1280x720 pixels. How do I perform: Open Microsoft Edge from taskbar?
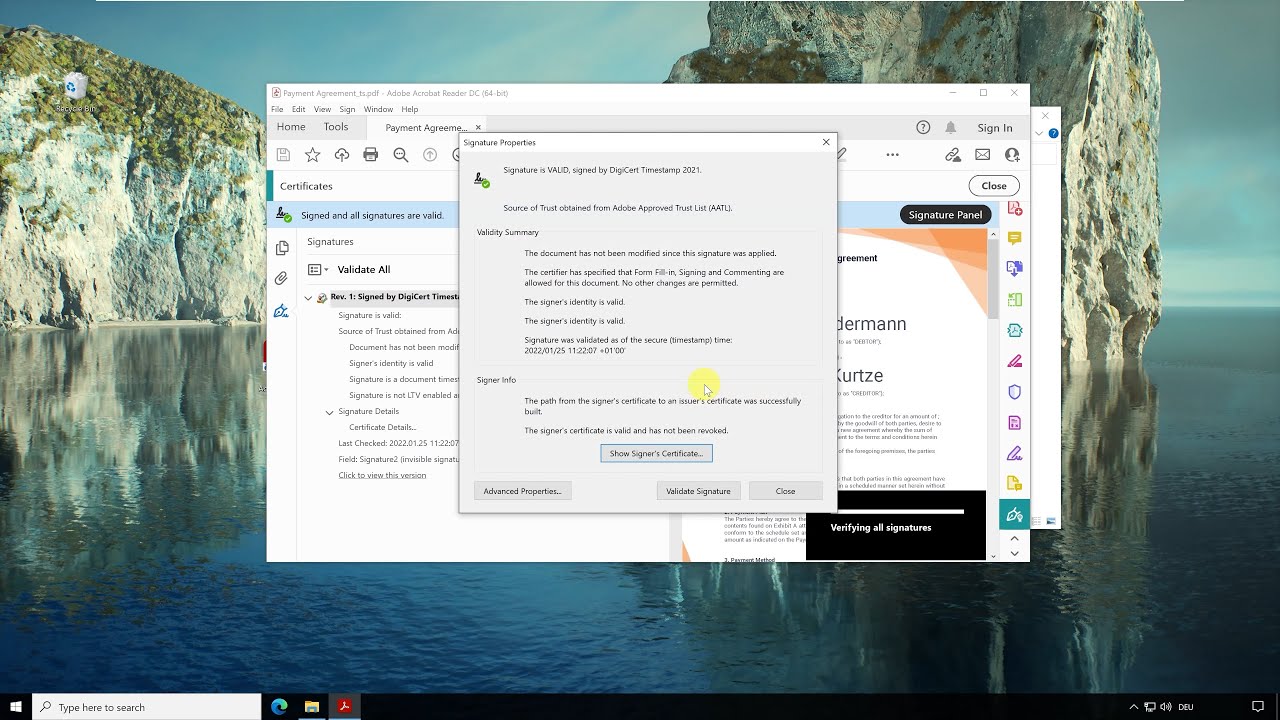(x=280, y=707)
